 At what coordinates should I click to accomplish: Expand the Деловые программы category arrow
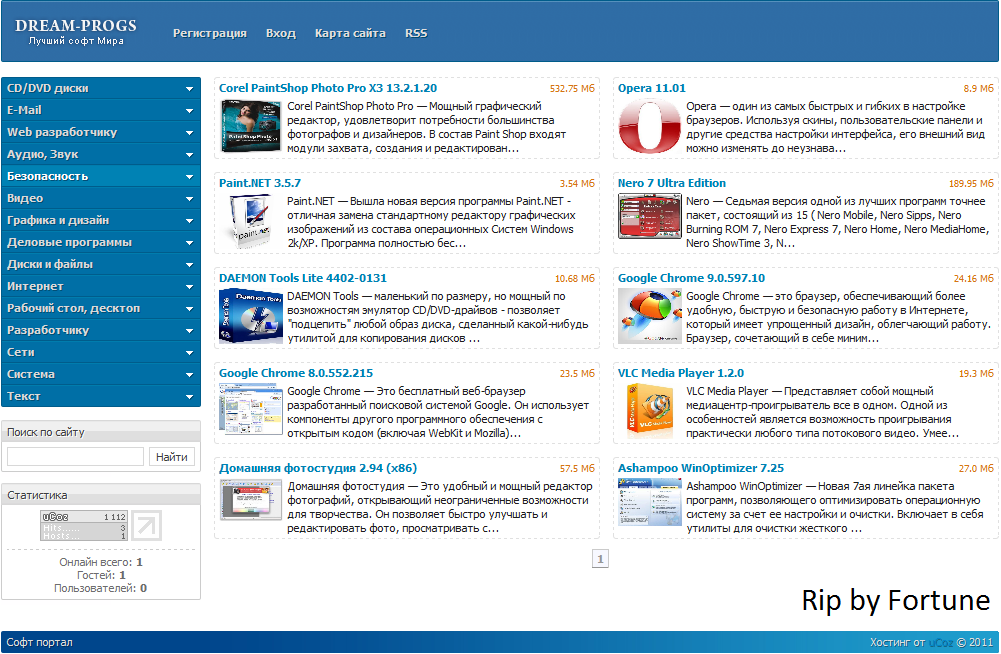(x=190, y=243)
